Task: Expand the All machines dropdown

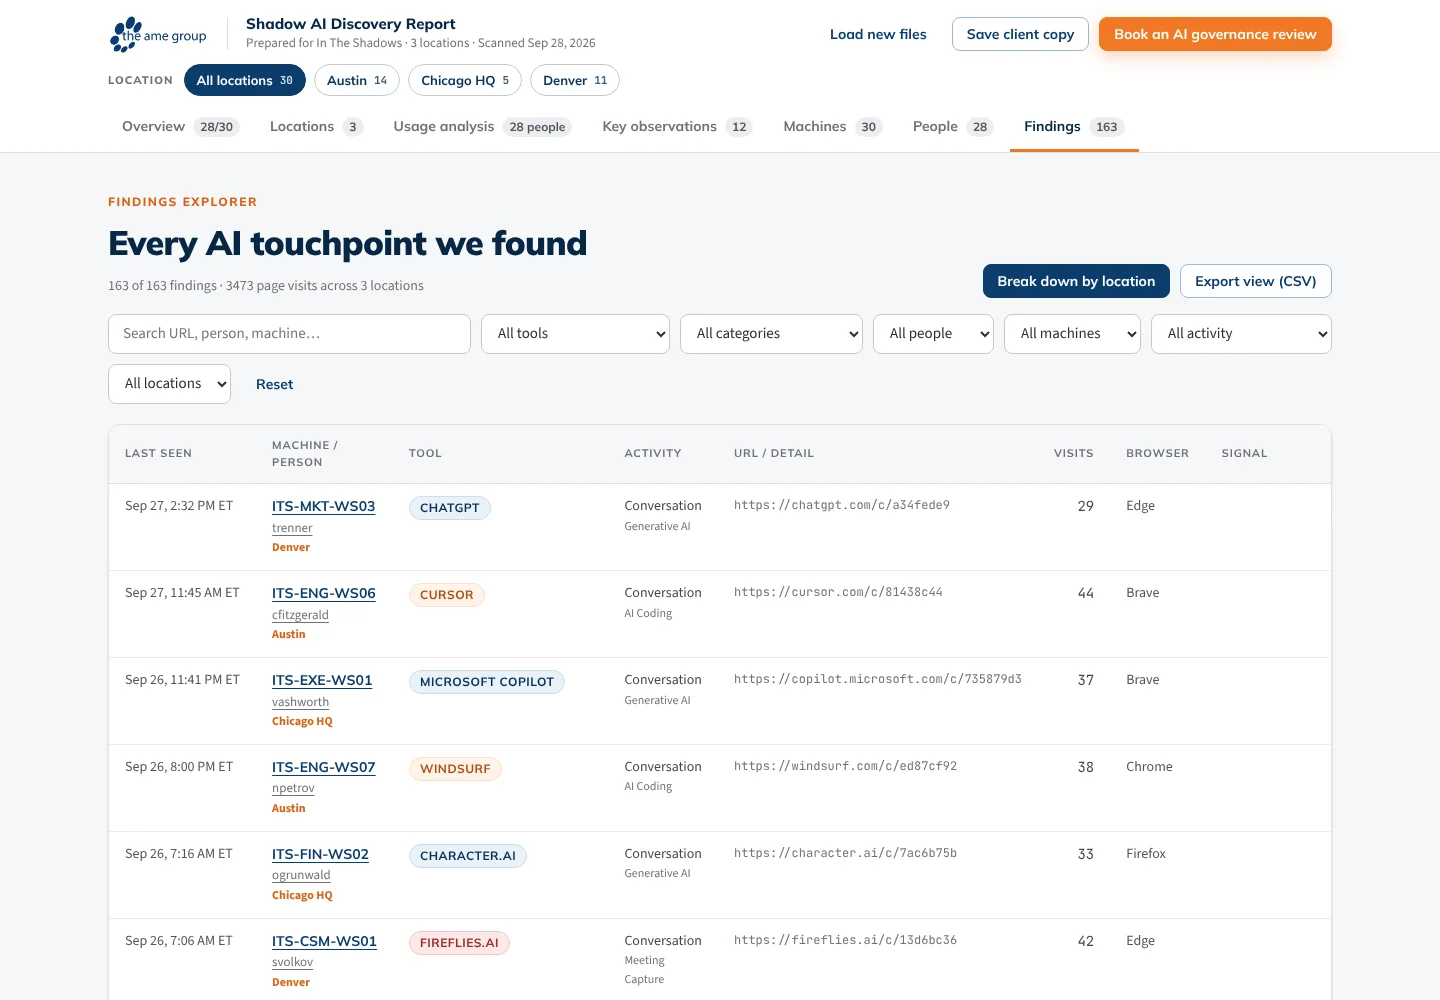Action: click(1073, 334)
